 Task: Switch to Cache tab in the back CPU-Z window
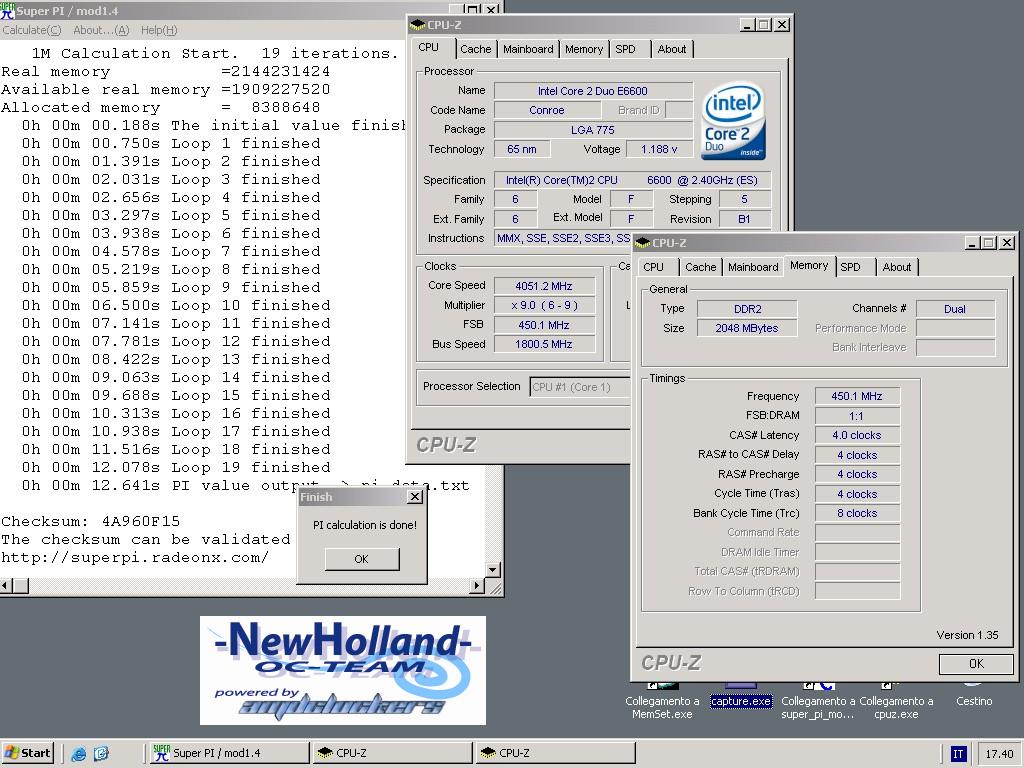click(x=475, y=49)
